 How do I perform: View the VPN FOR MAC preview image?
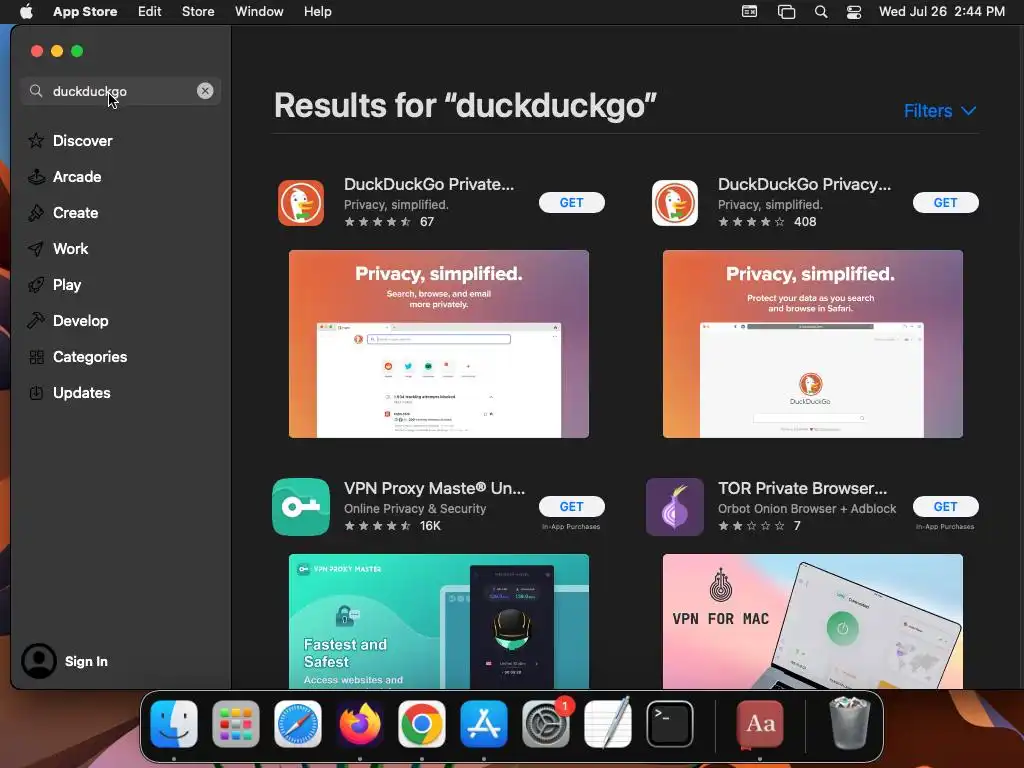click(x=812, y=621)
